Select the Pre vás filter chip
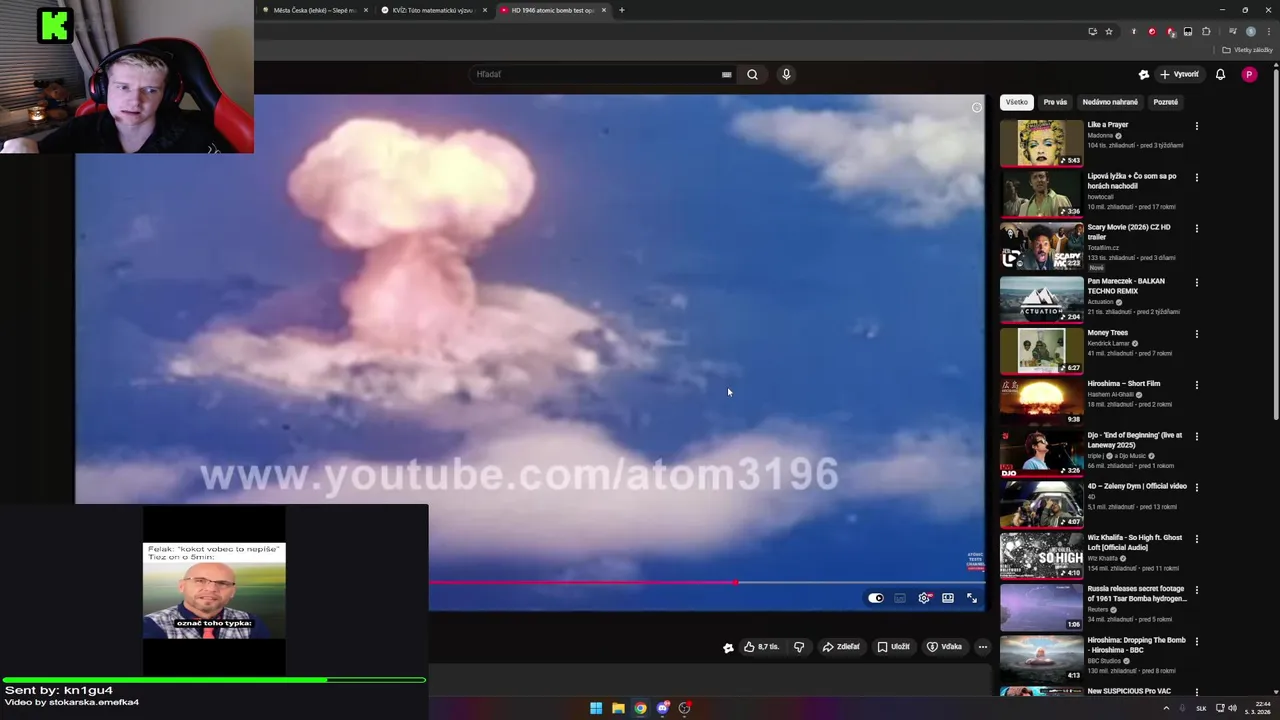Screen dimensions: 1280x720 [x=1055, y=102]
